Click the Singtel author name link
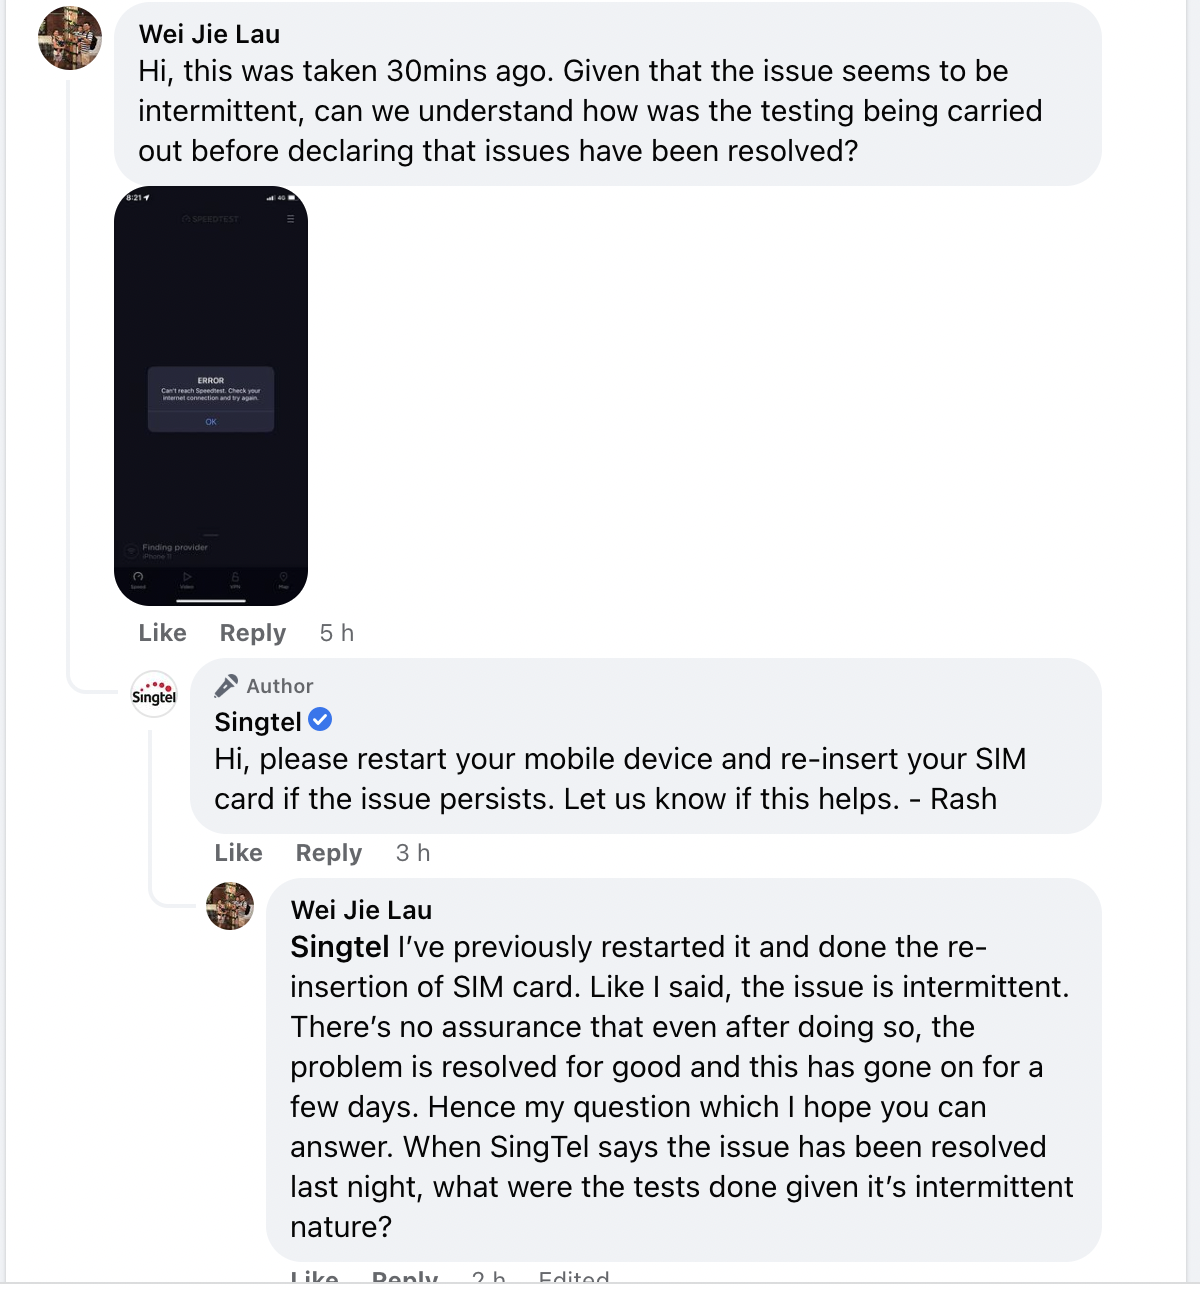Viewport: 1200px width, 1290px height. tap(258, 722)
